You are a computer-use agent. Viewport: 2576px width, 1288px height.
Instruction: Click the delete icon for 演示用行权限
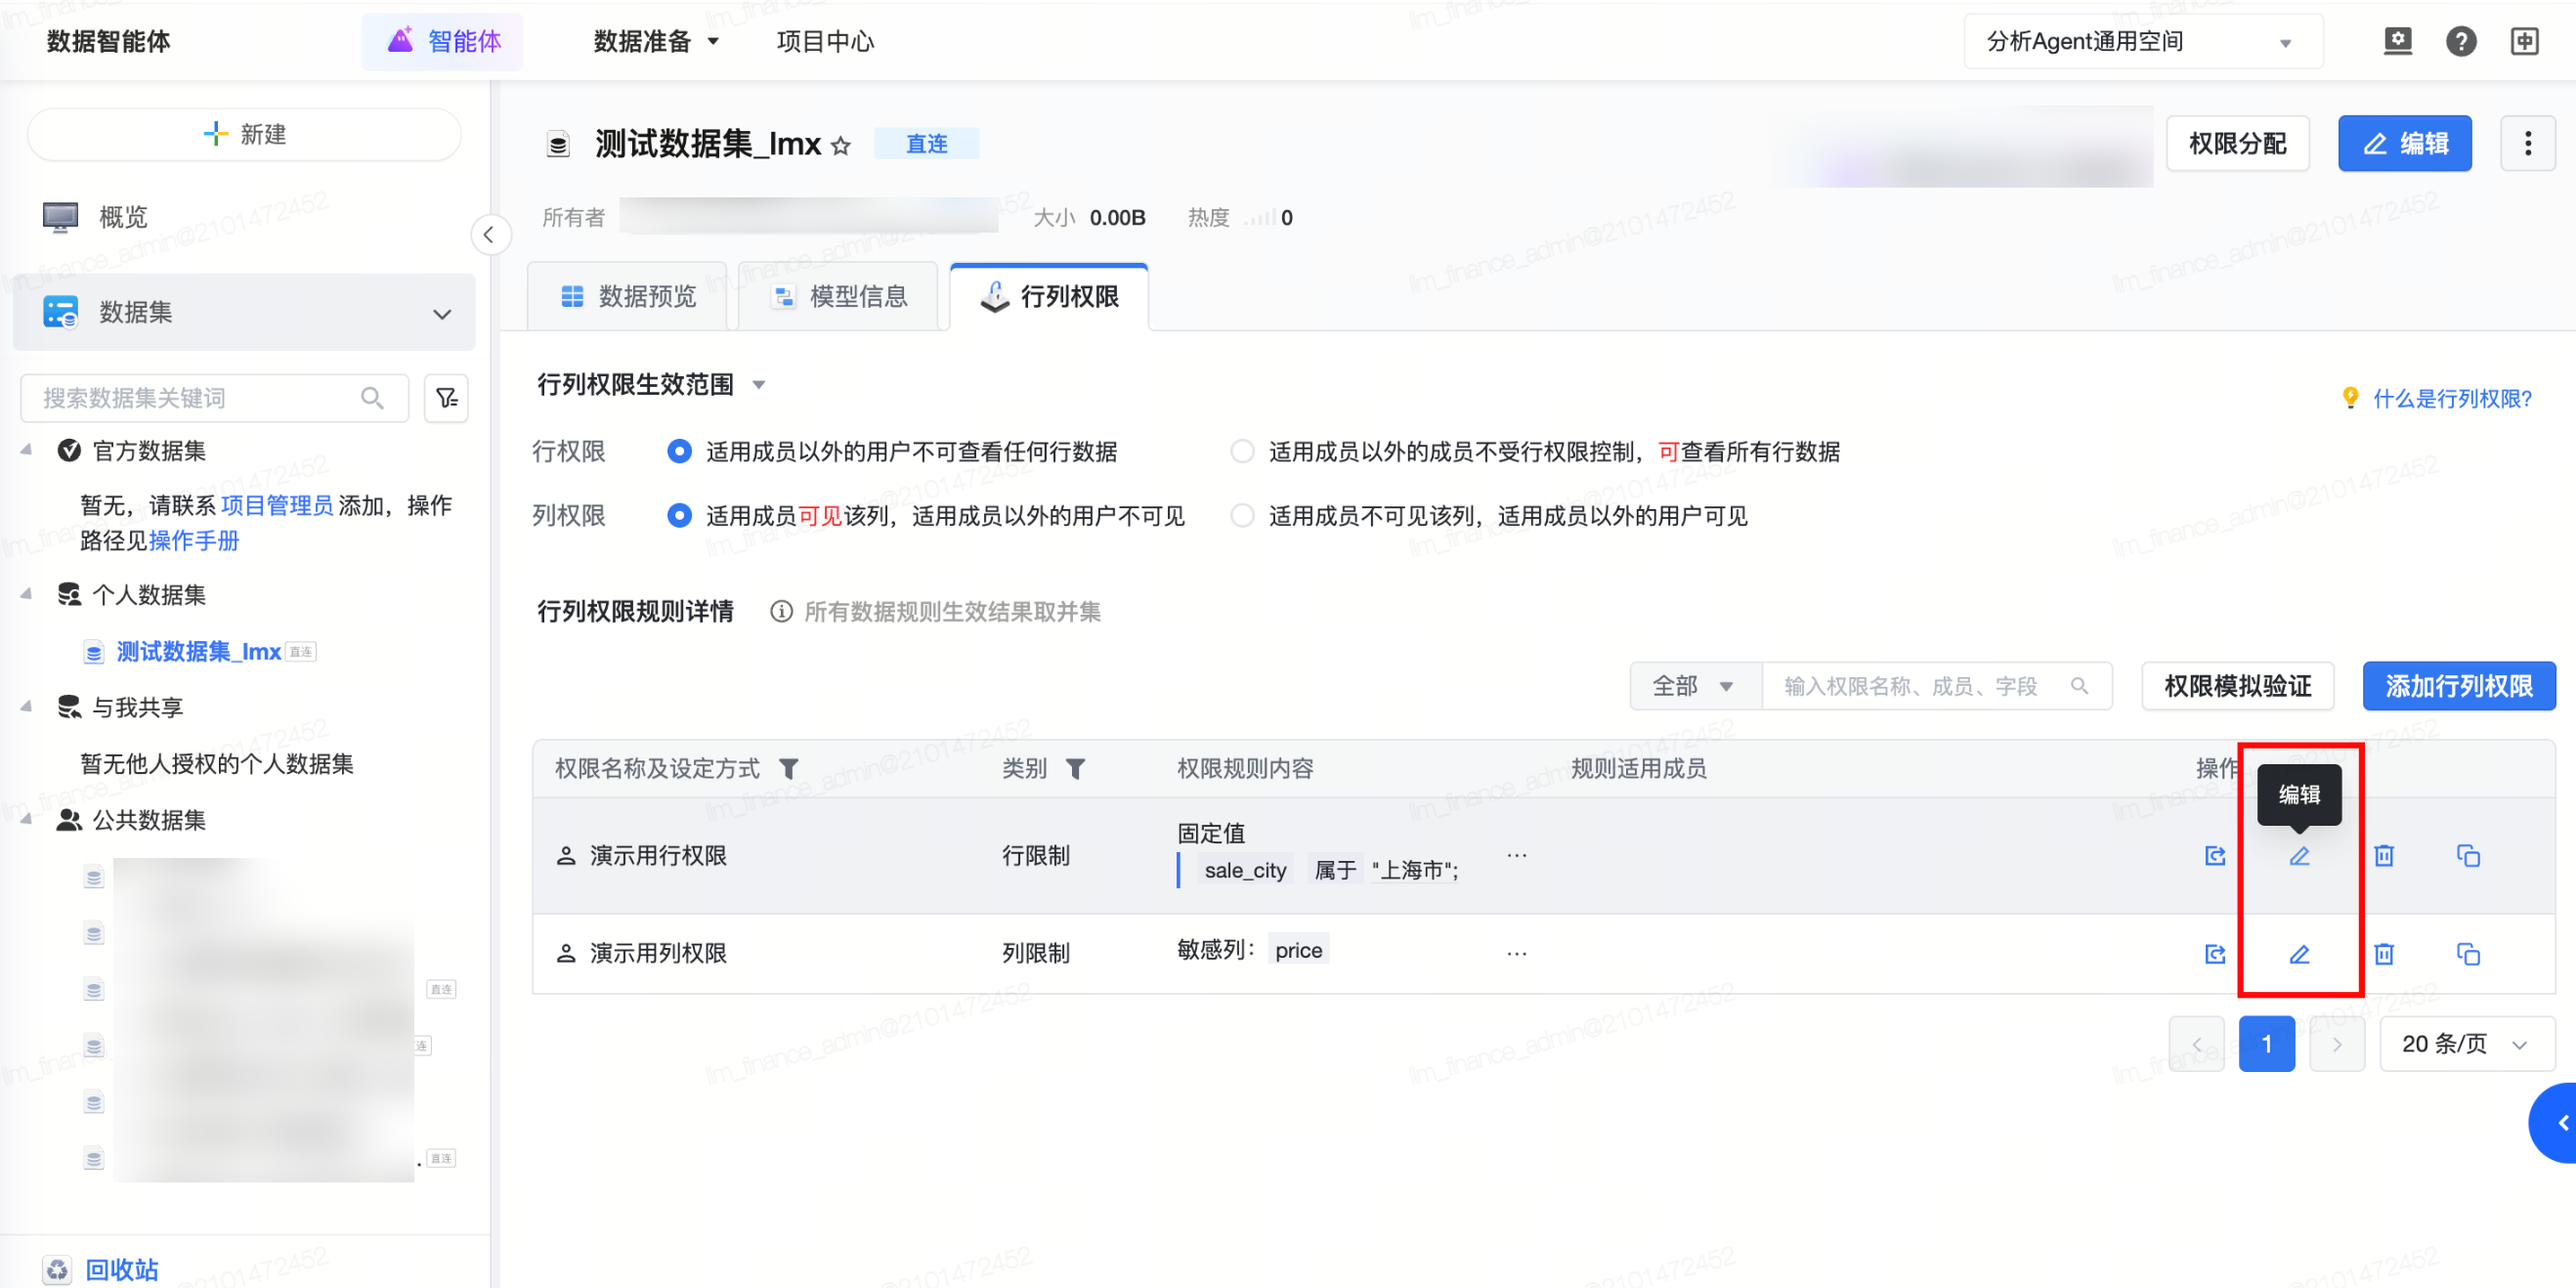tap(2383, 856)
